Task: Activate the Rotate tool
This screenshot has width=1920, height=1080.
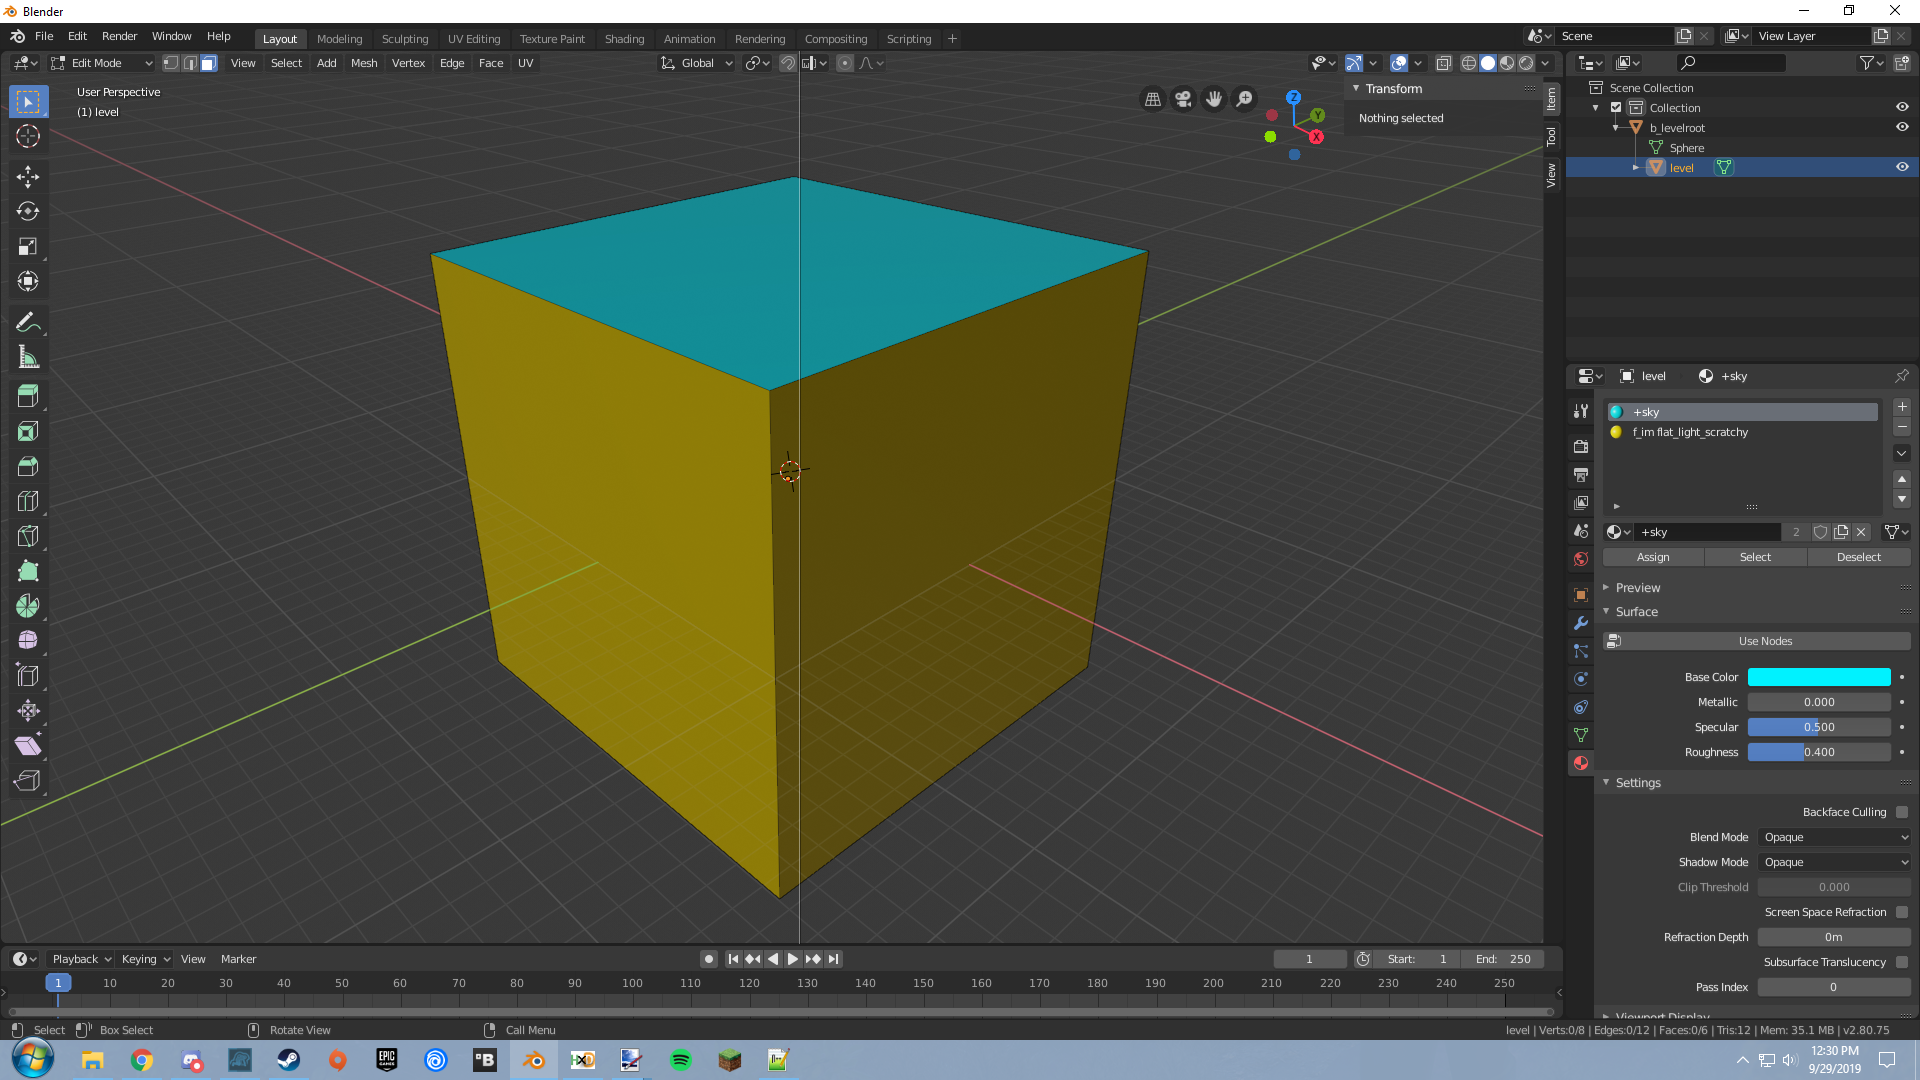Action: click(27, 211)
